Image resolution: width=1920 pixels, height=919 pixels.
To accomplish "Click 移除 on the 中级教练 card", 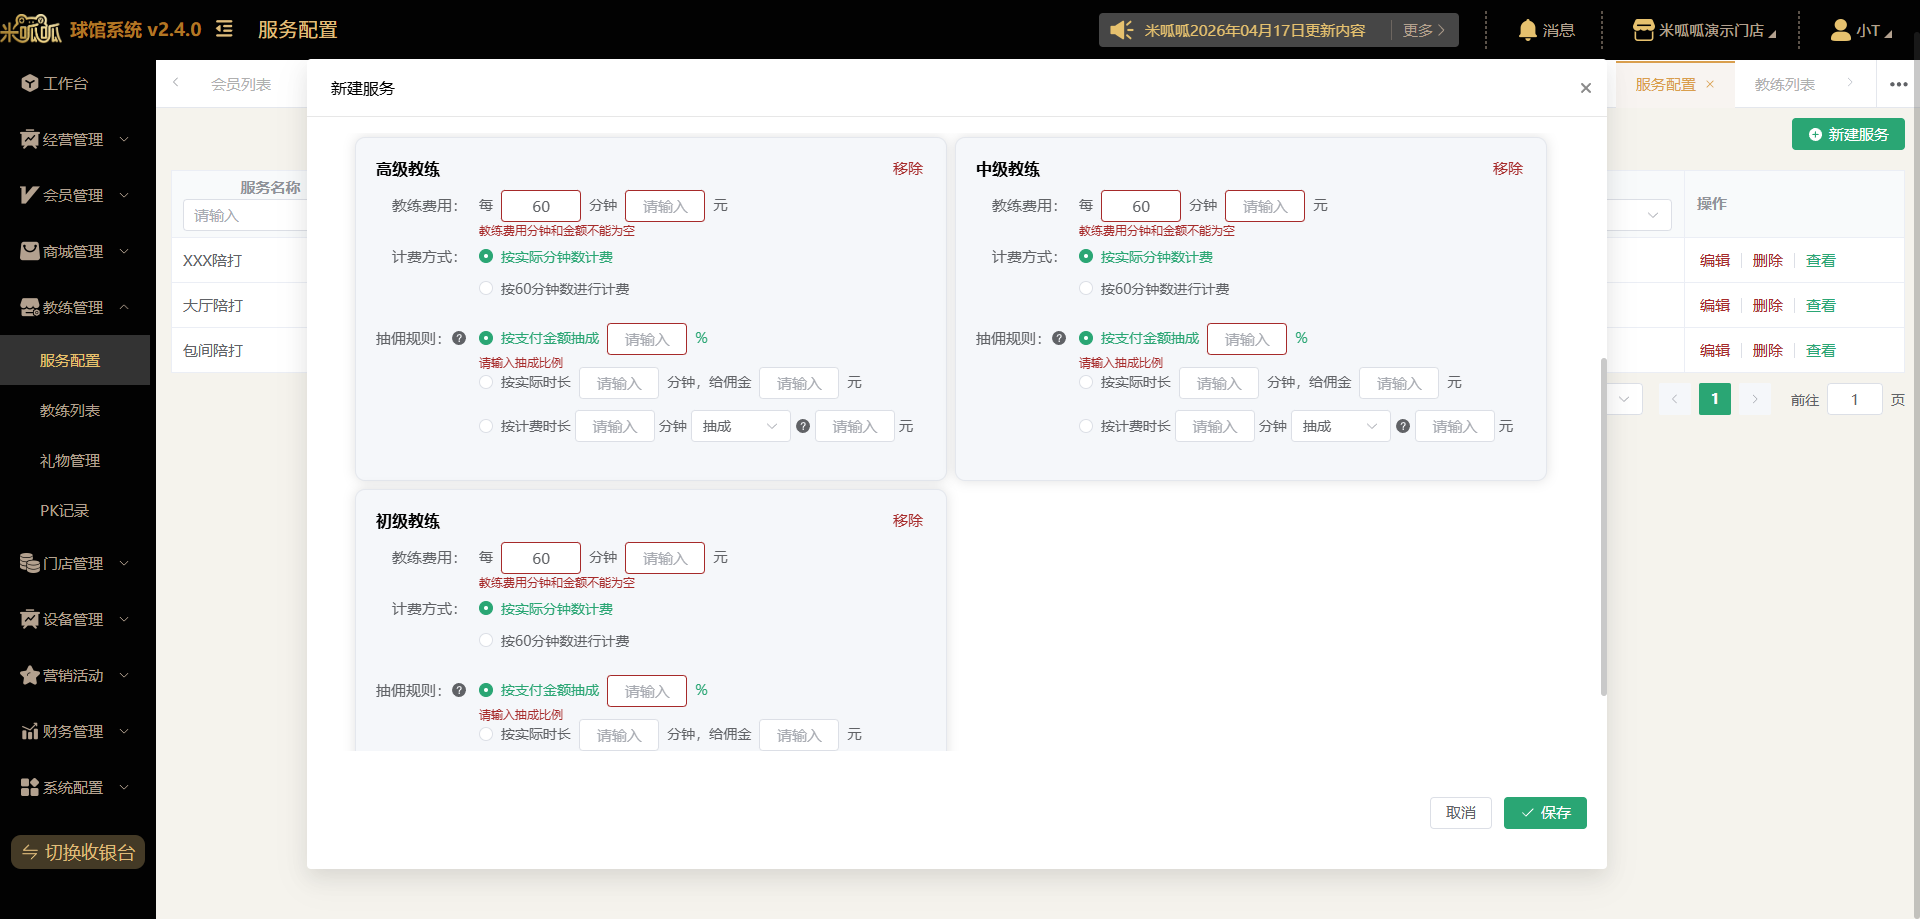I will point(1508,168).
